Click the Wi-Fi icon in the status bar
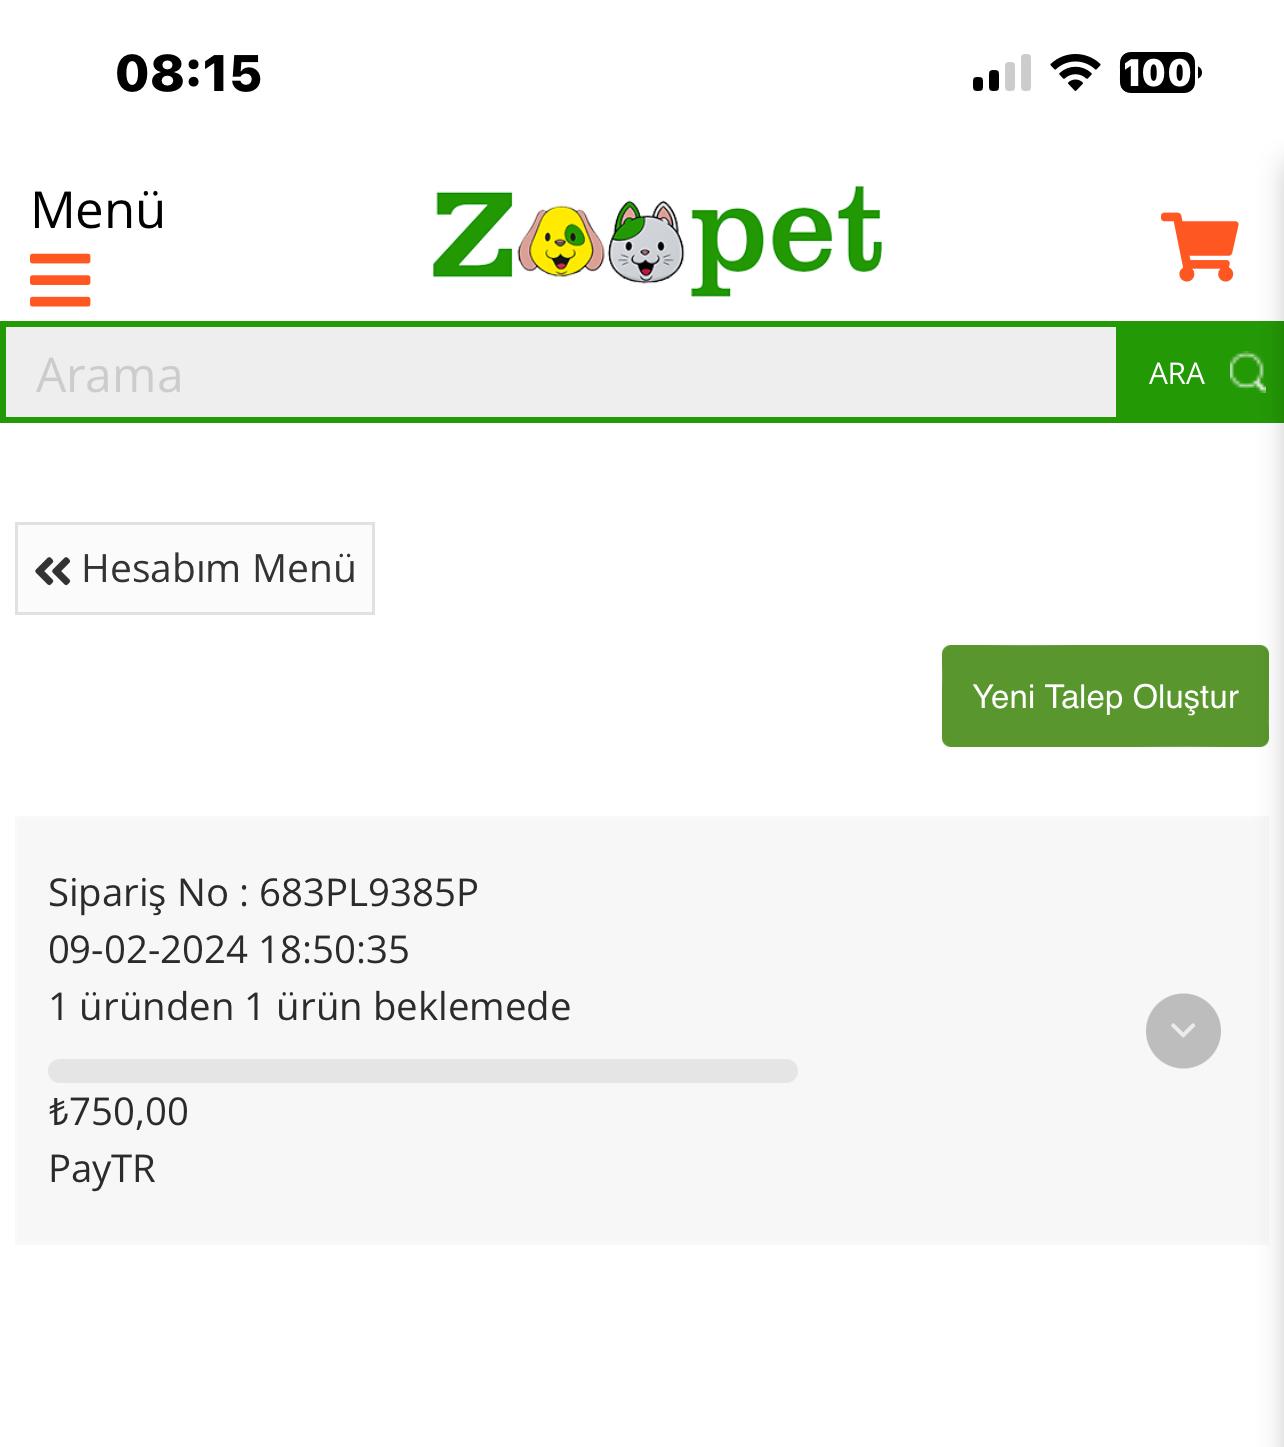1284x1447 pixels. click(1073, 73)
